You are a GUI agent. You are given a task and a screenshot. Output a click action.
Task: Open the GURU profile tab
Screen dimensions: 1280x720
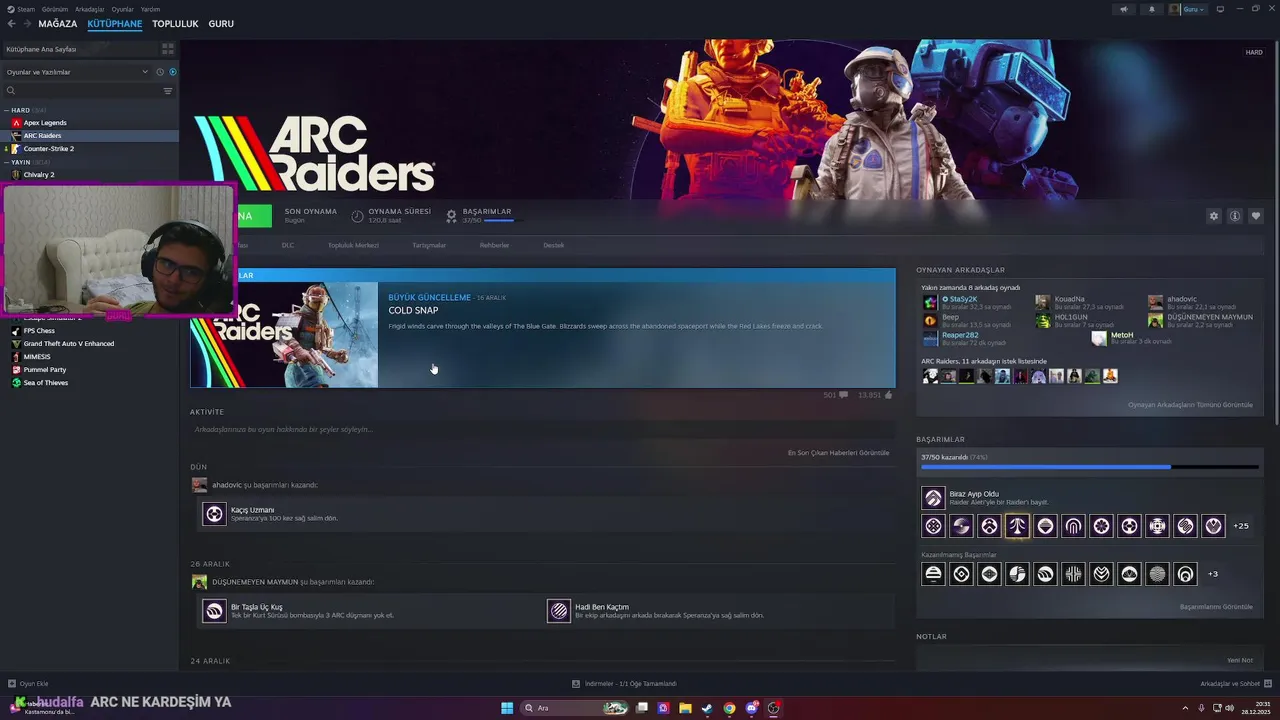(x=221, y=24)
